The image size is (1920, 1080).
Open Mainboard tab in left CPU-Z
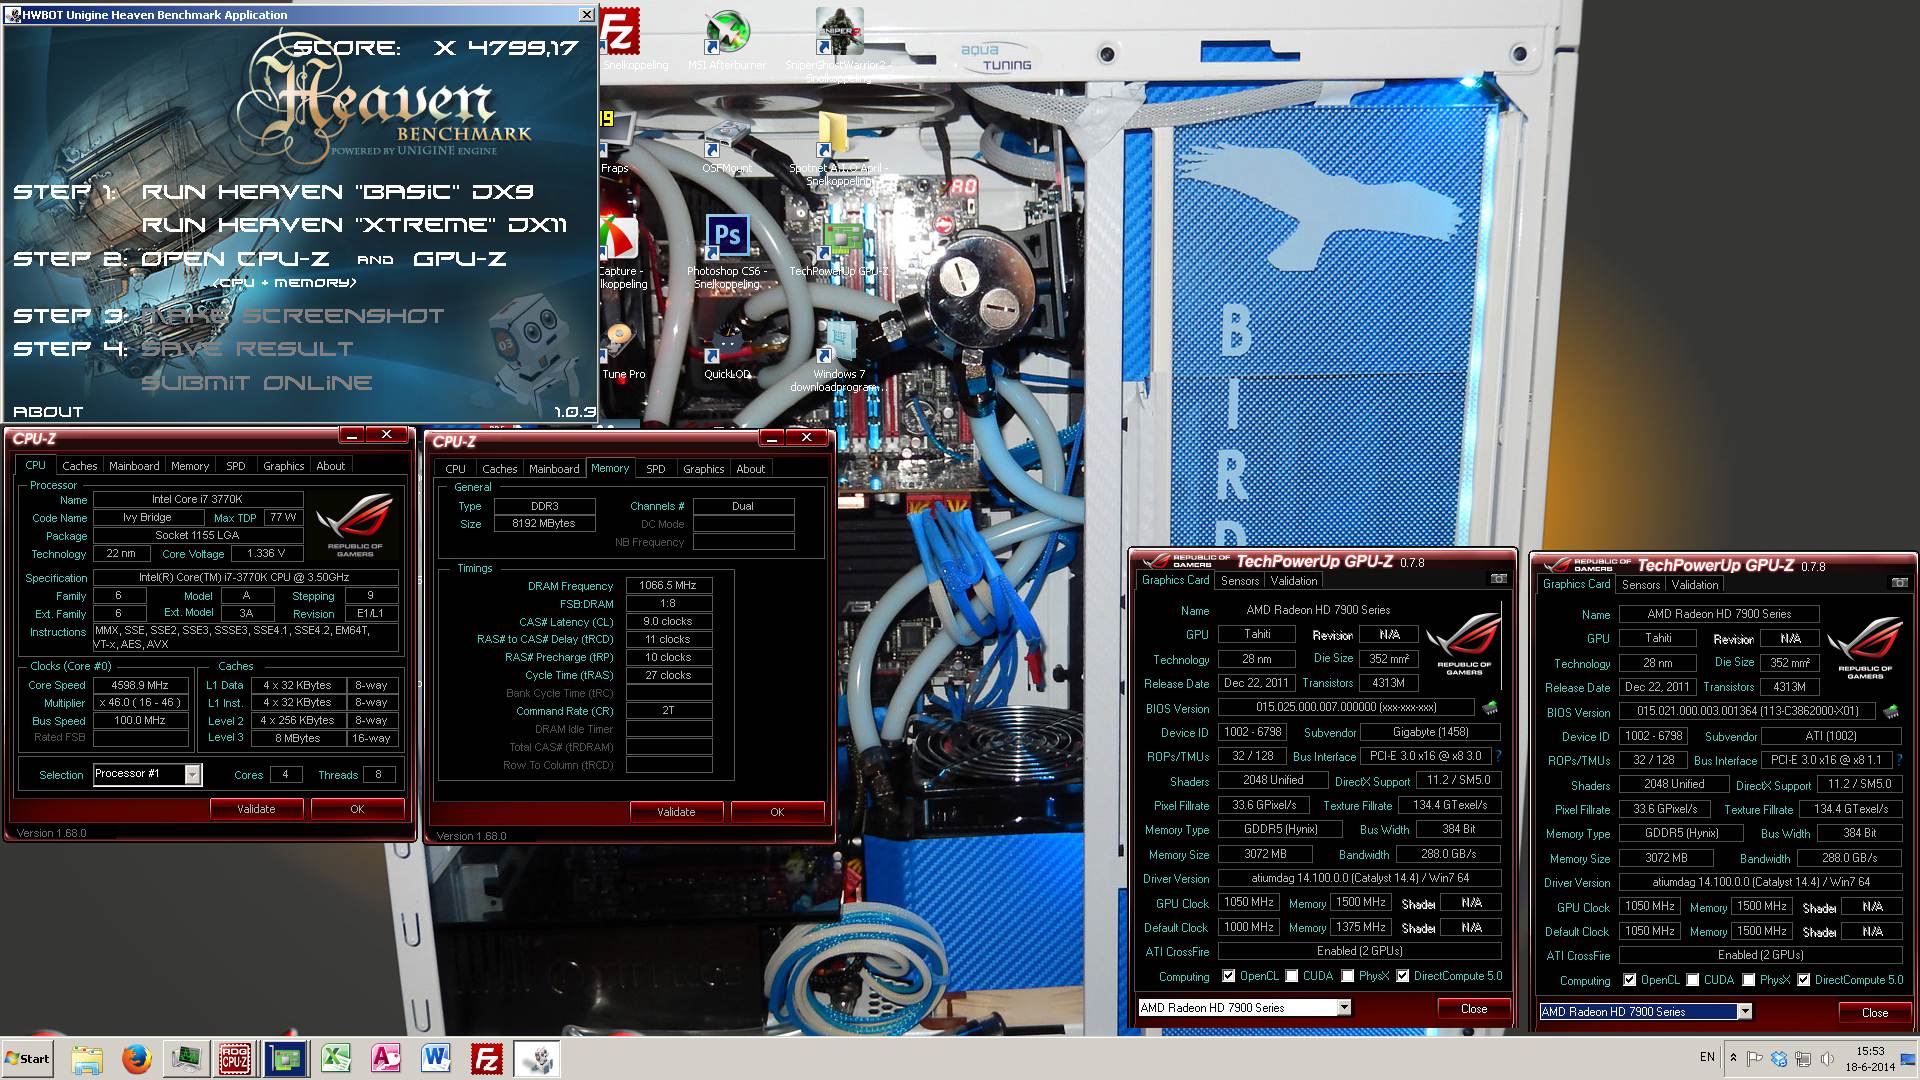134,466
